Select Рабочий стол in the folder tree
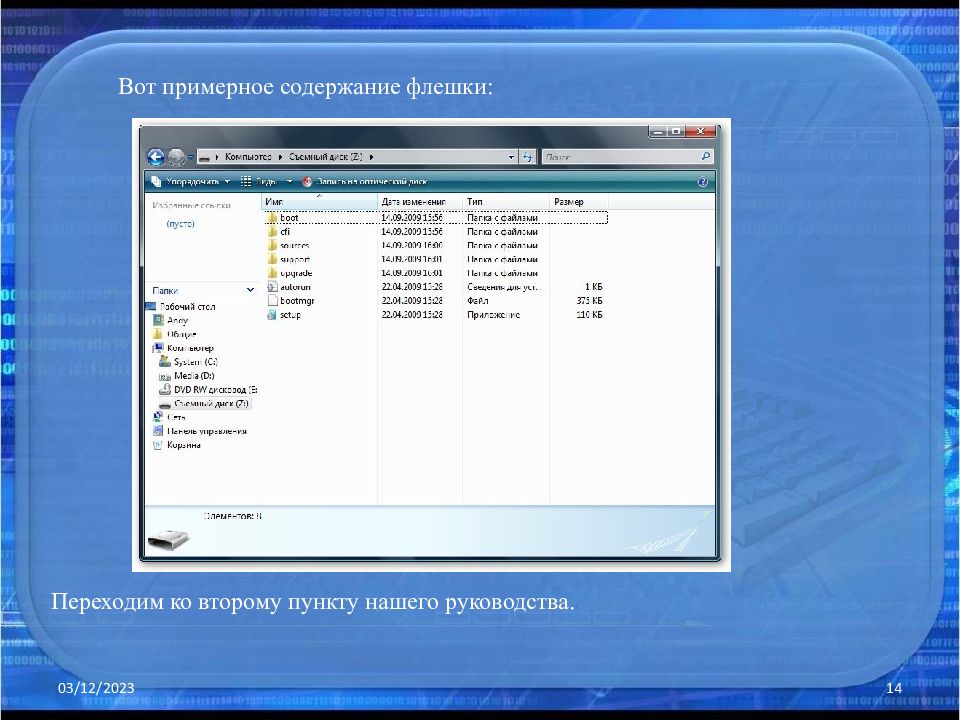Image resolution: width=960 pixels, height=720 pixels. (187, 307)
